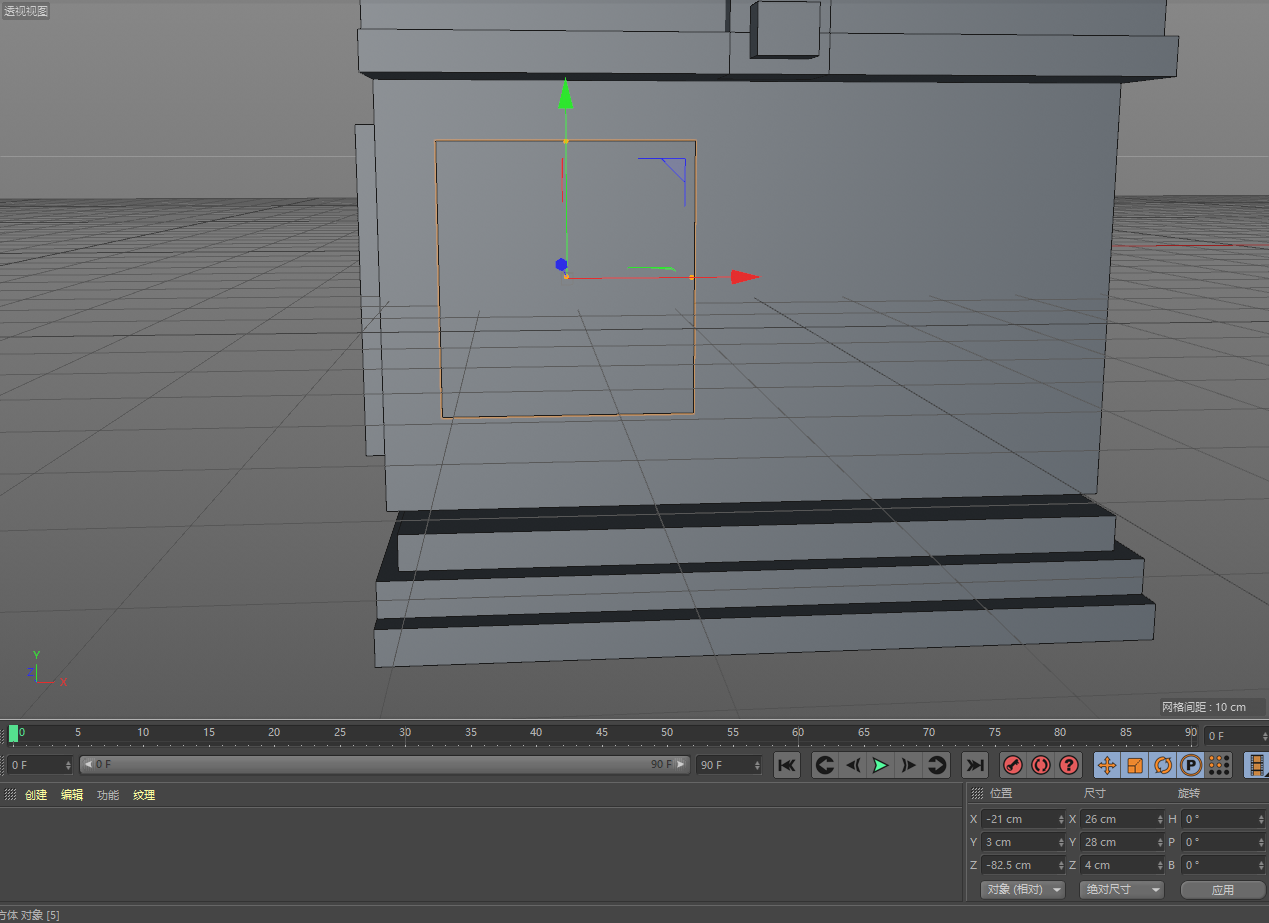The width and height of the screenshot is (1269, 923).
Task: Toggle scale keyframing on or off
Action: point(1135,765)
